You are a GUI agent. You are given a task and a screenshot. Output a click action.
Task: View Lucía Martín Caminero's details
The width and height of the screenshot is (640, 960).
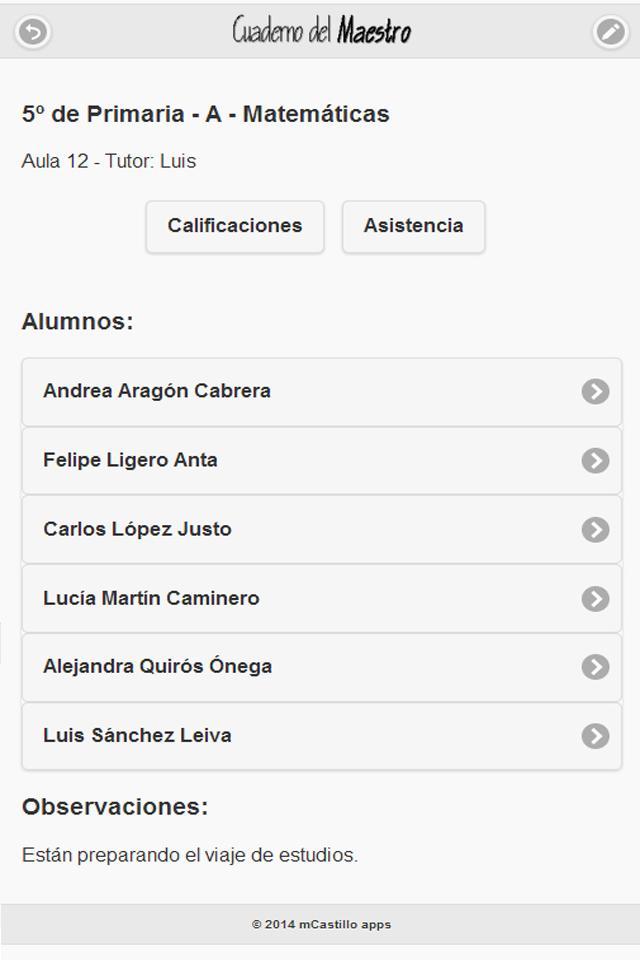(151, 598)
